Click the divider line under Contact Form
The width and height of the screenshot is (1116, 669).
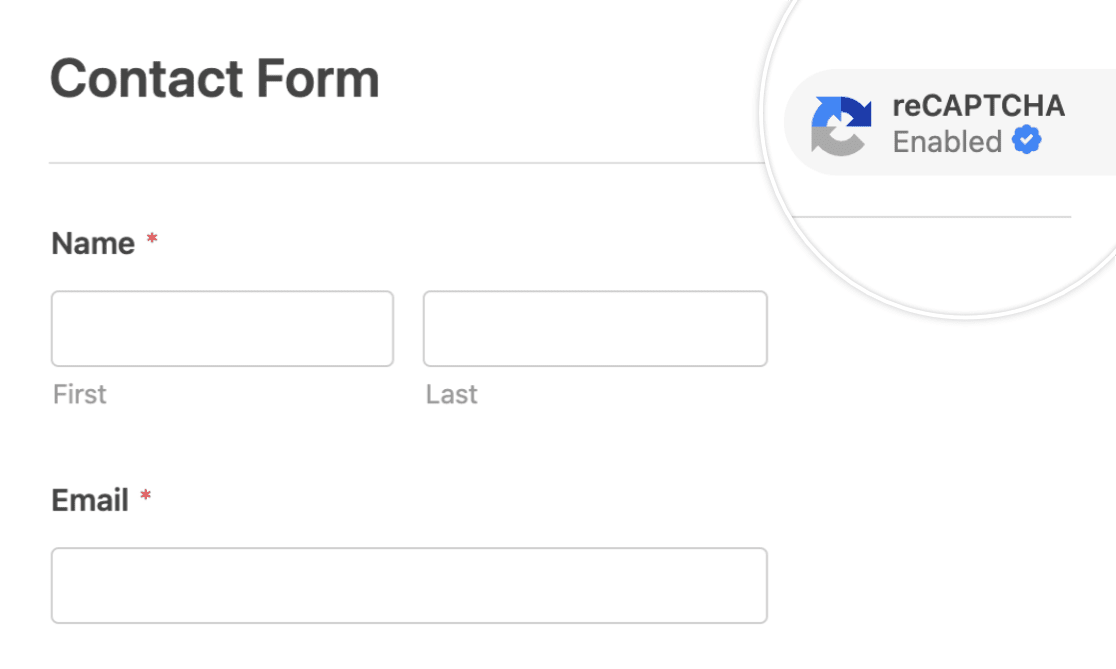pyautogui.click(x=400, y=163)
